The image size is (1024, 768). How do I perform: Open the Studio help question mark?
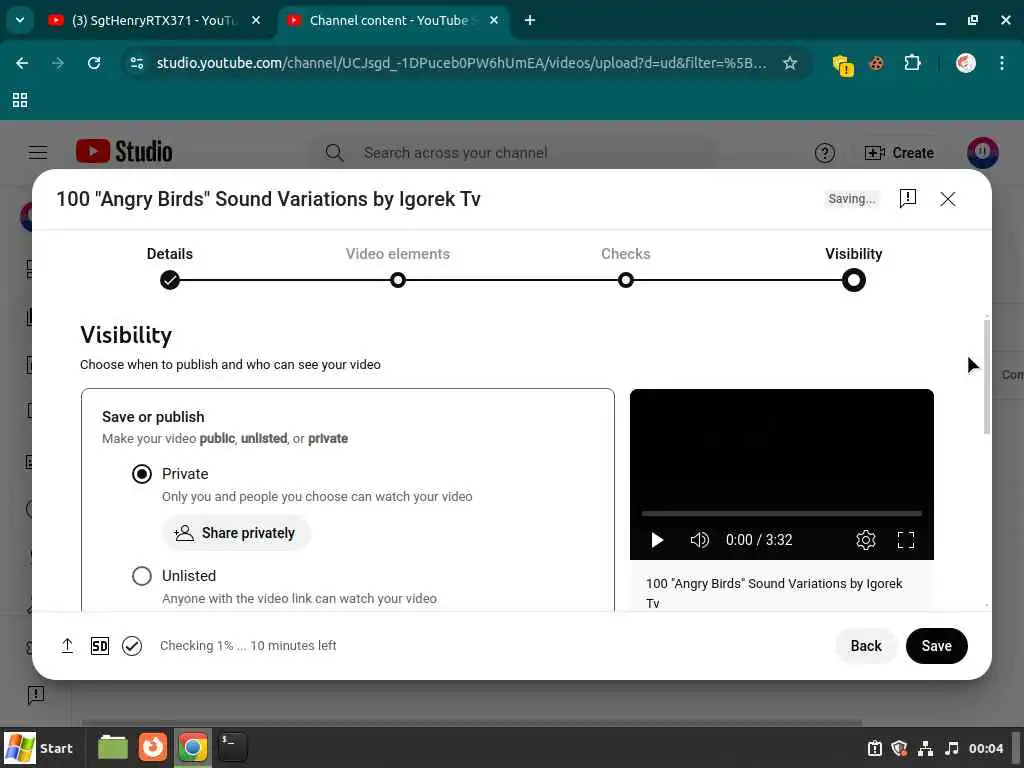click(x=824, y=153)
